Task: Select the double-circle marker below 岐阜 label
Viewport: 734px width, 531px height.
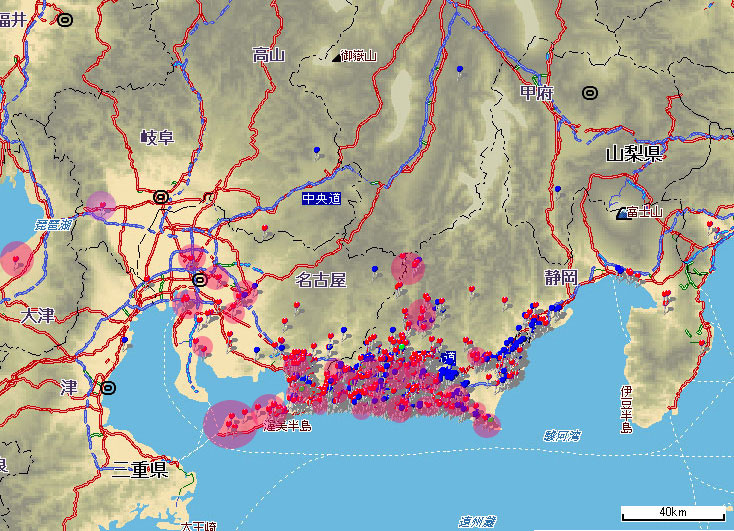Action: 161,197
